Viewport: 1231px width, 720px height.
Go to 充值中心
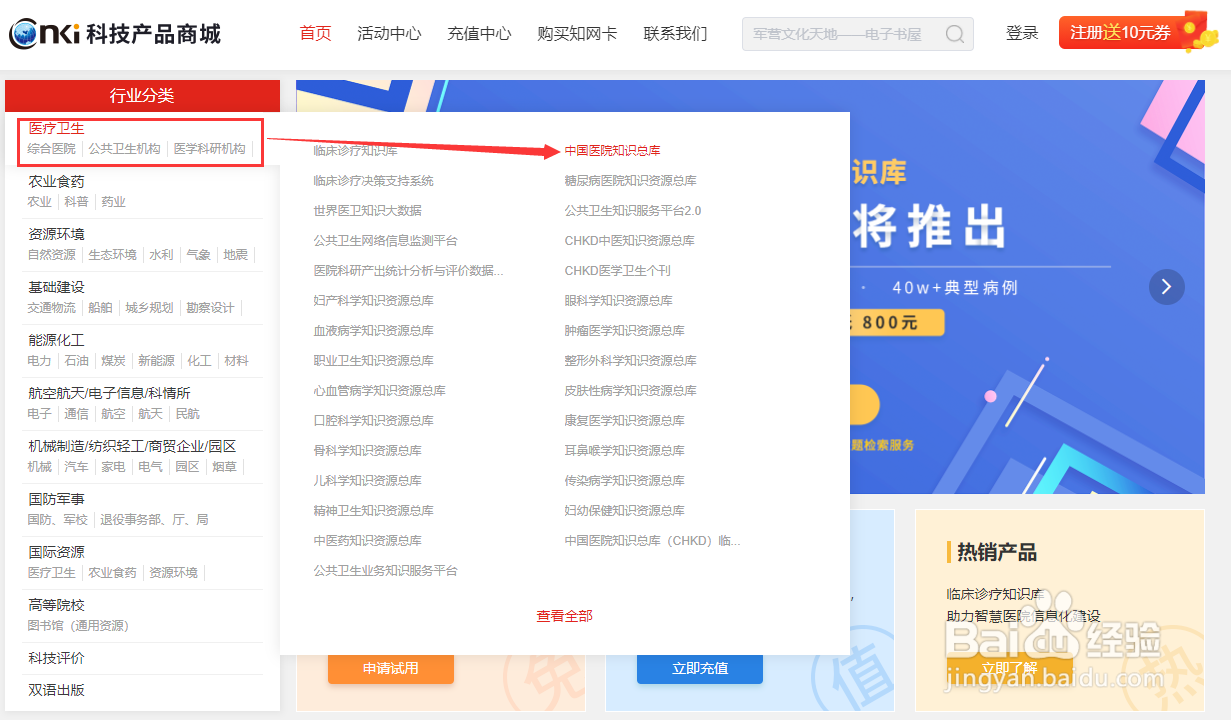point(479,33)
